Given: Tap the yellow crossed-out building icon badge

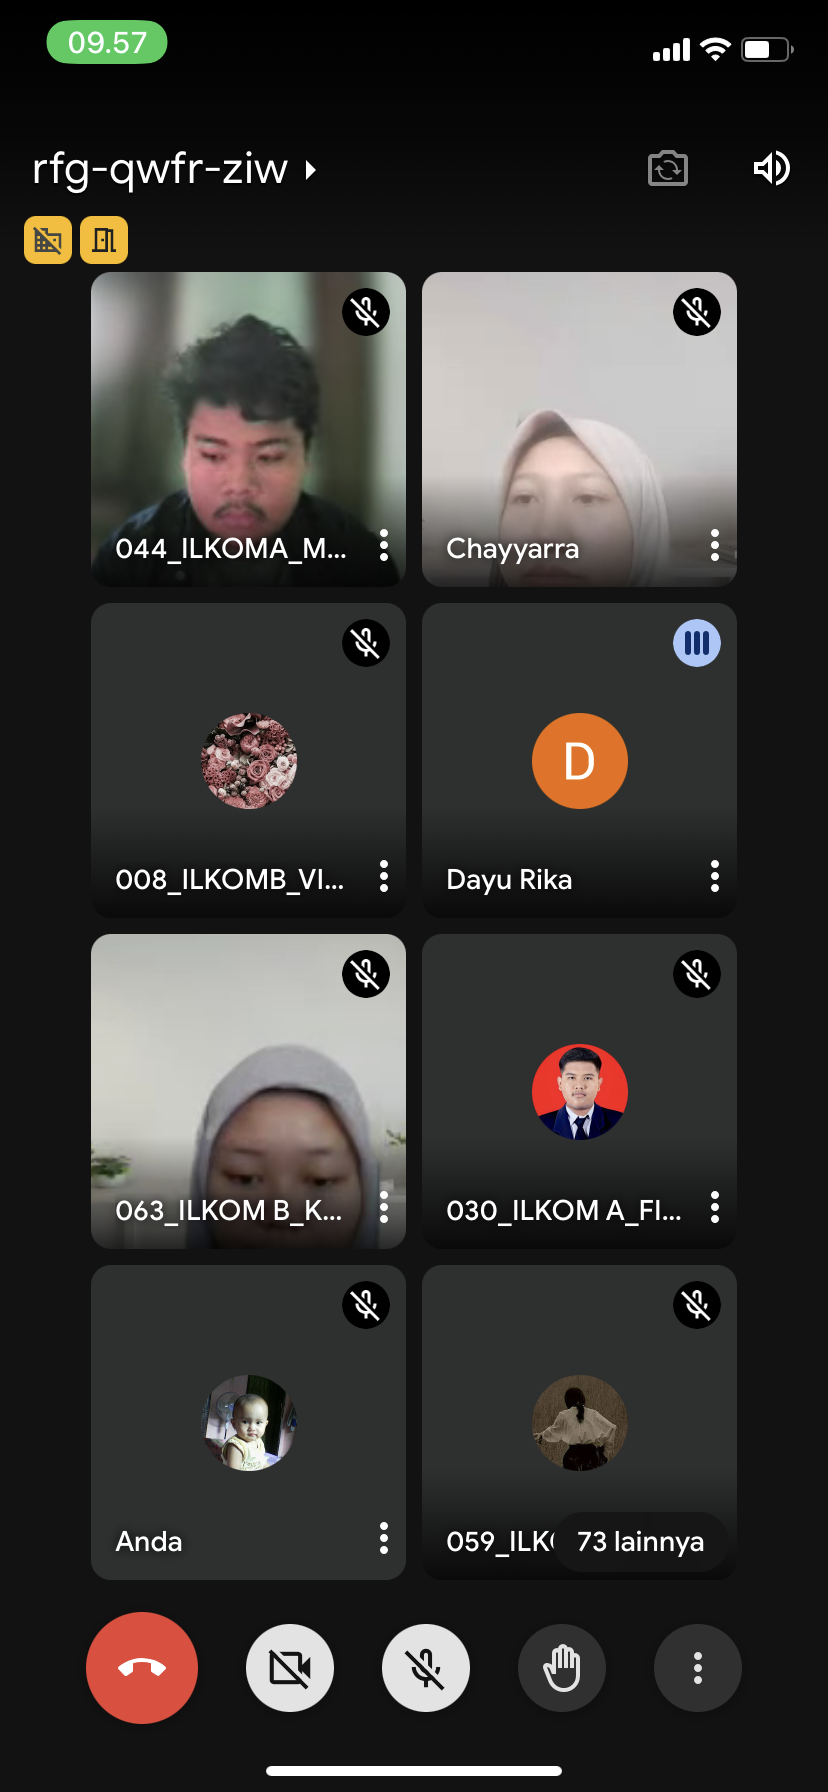Looking at the screenshot, I should click(x=48, y=240).
